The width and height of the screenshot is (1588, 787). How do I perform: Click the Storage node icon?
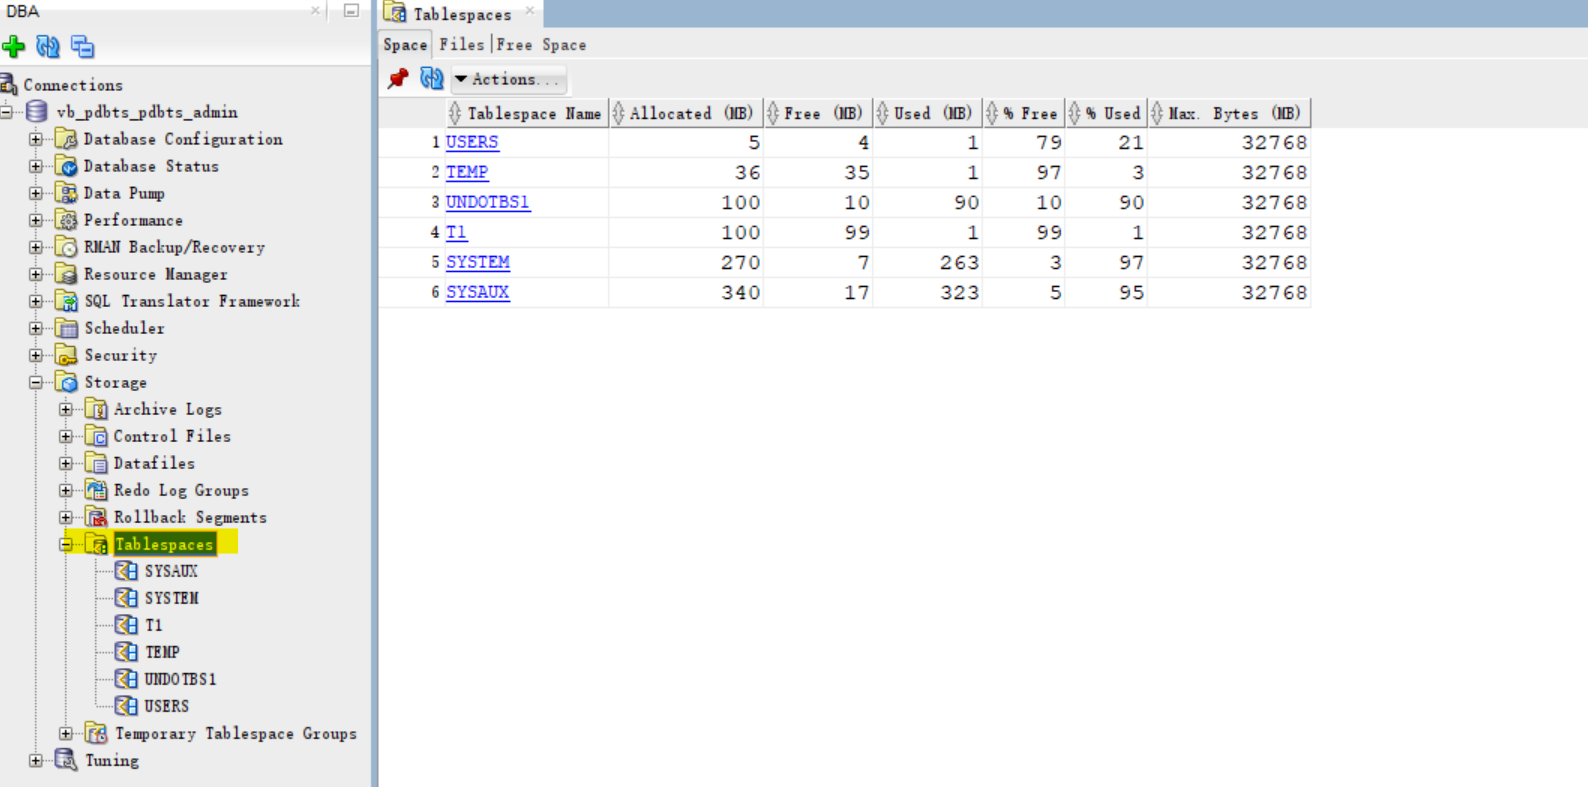(67, 382)
